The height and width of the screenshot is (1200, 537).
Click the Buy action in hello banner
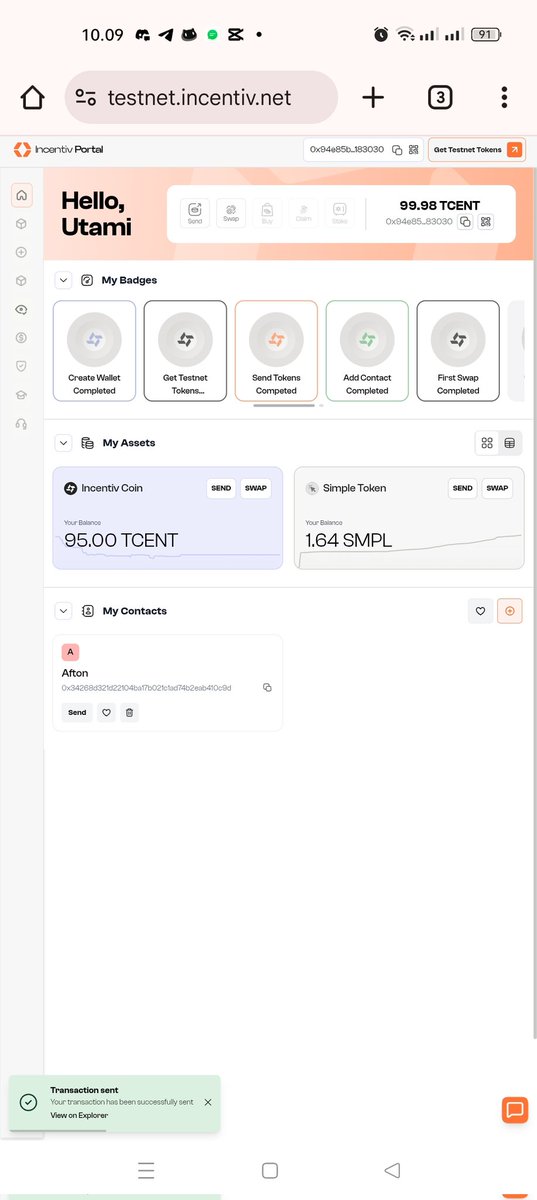[x=267, y=213]
